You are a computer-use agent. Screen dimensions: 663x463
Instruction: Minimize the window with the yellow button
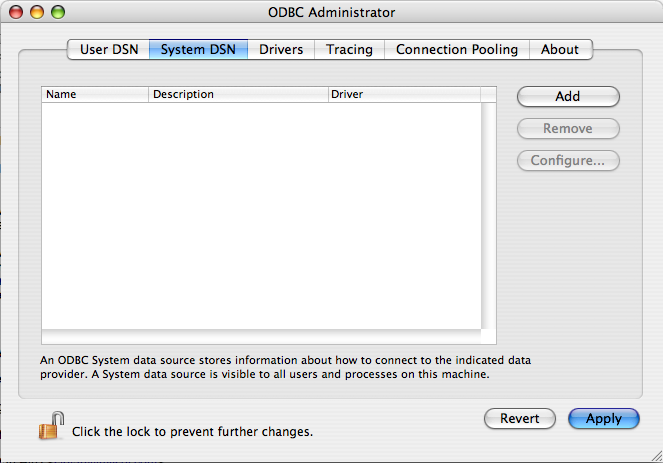pos(38,13)
